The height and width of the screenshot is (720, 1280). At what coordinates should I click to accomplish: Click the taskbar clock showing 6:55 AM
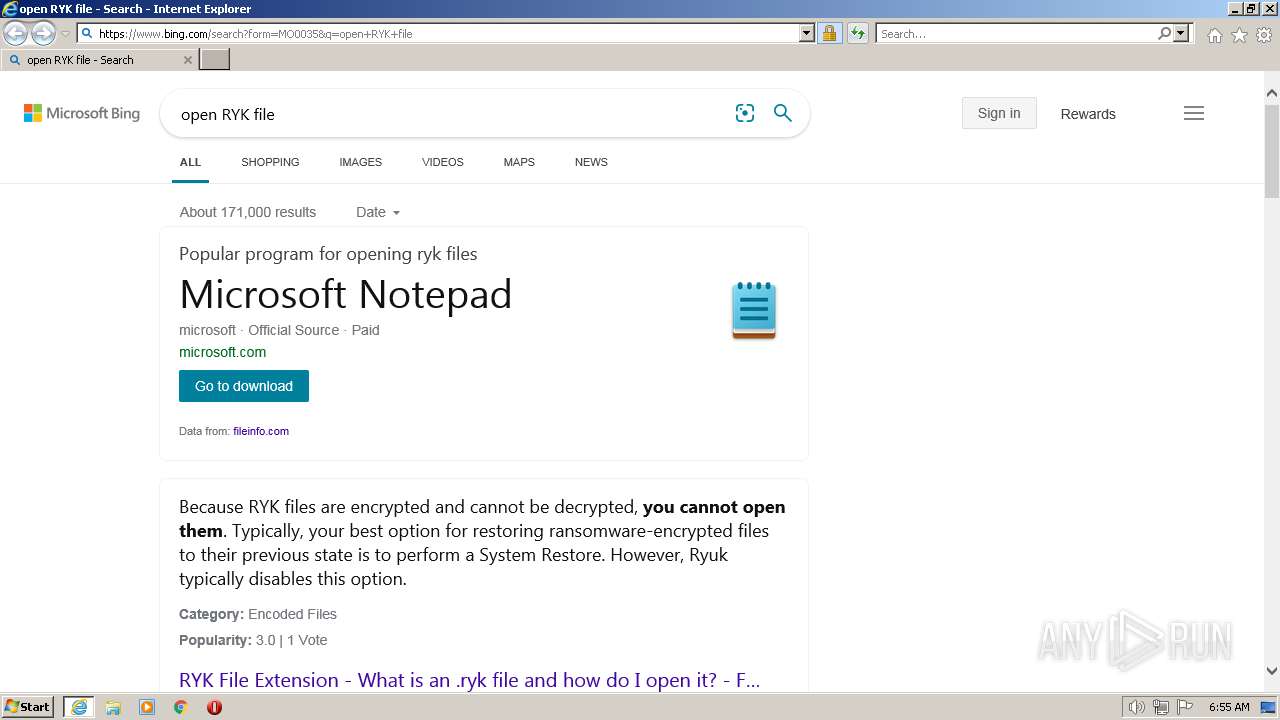point(1229,707)
